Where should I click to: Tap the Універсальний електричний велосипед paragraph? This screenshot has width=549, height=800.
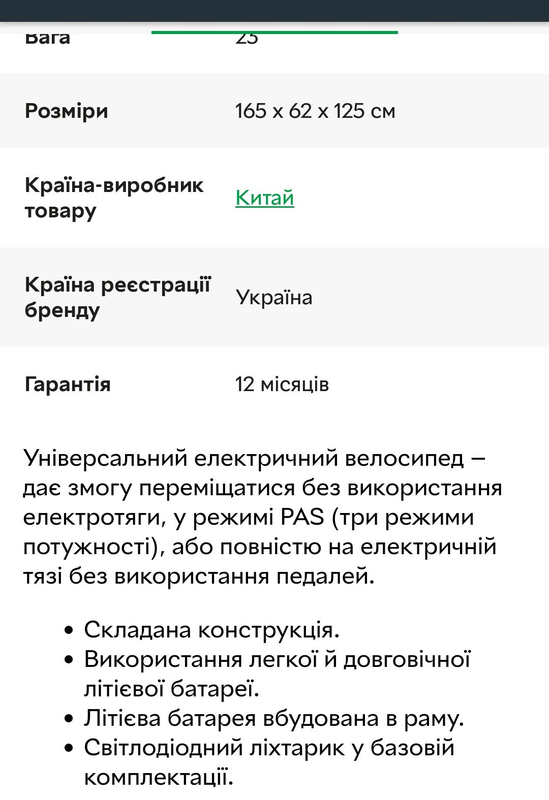(x=262, y=517)
